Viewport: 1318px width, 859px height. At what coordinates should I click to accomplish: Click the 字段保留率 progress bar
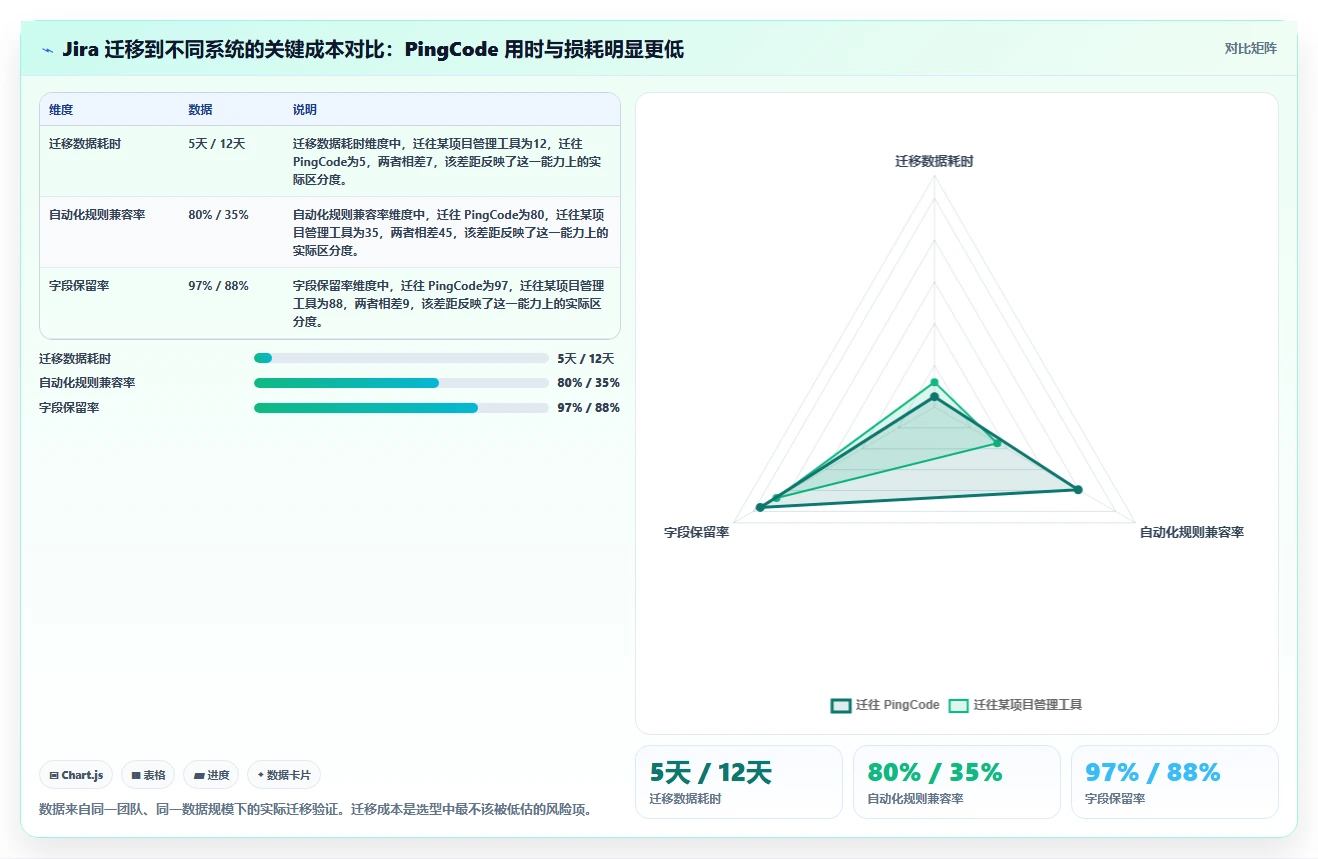tap(401, 408)
